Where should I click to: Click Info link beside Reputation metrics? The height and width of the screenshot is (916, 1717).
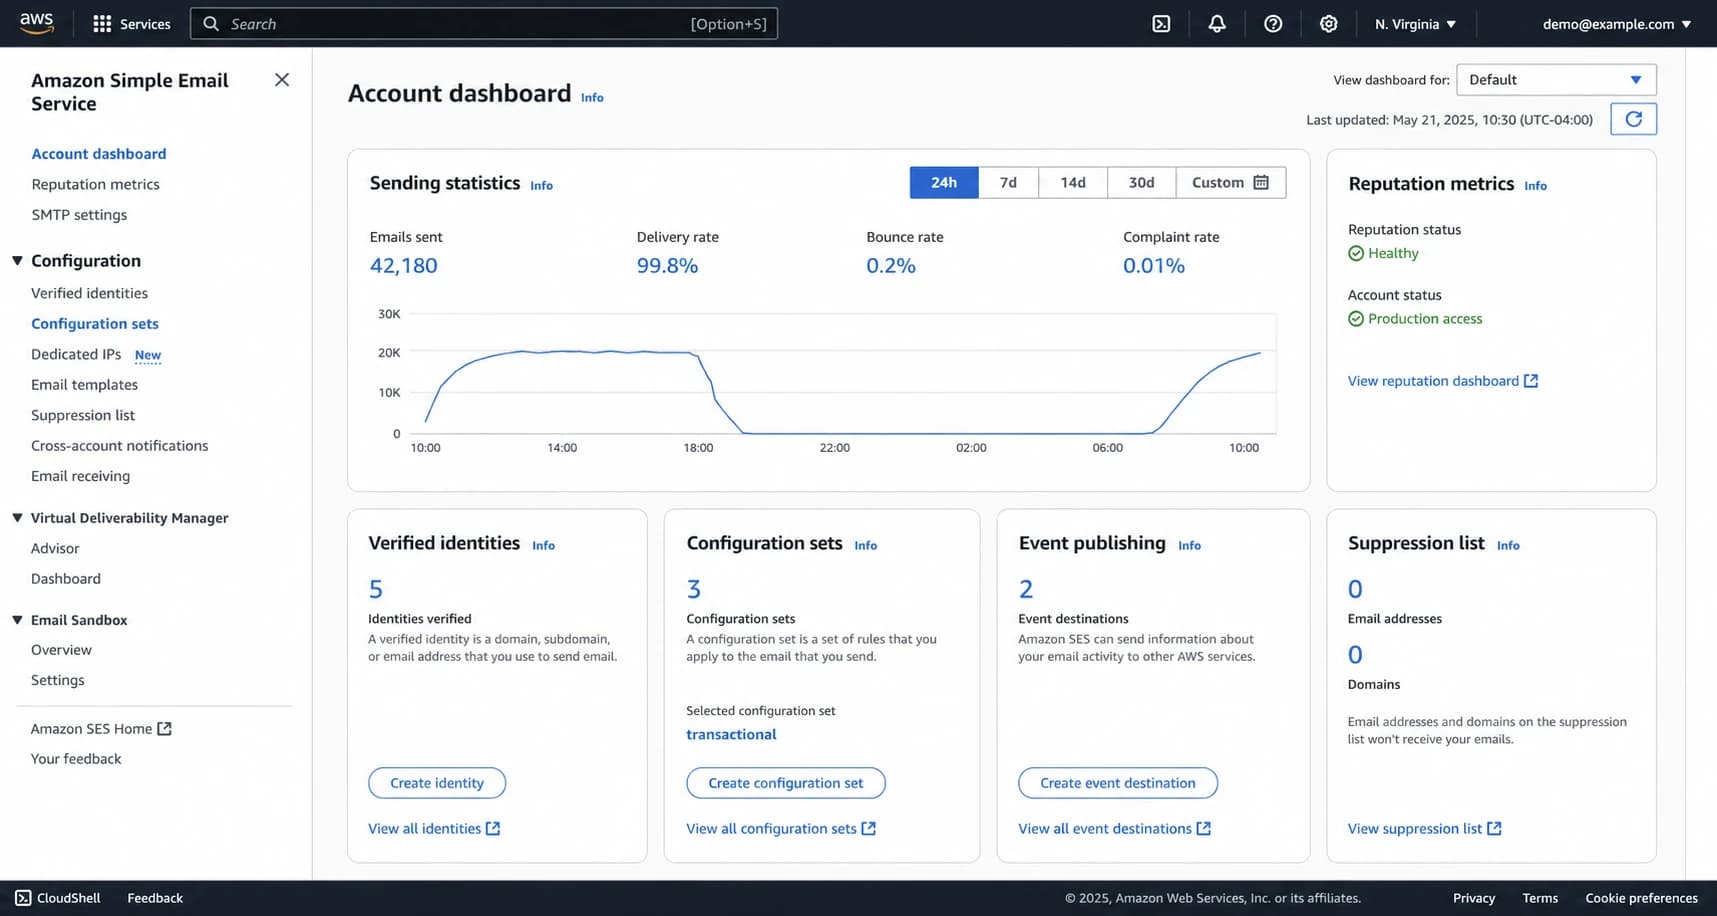click(1535, 186)
